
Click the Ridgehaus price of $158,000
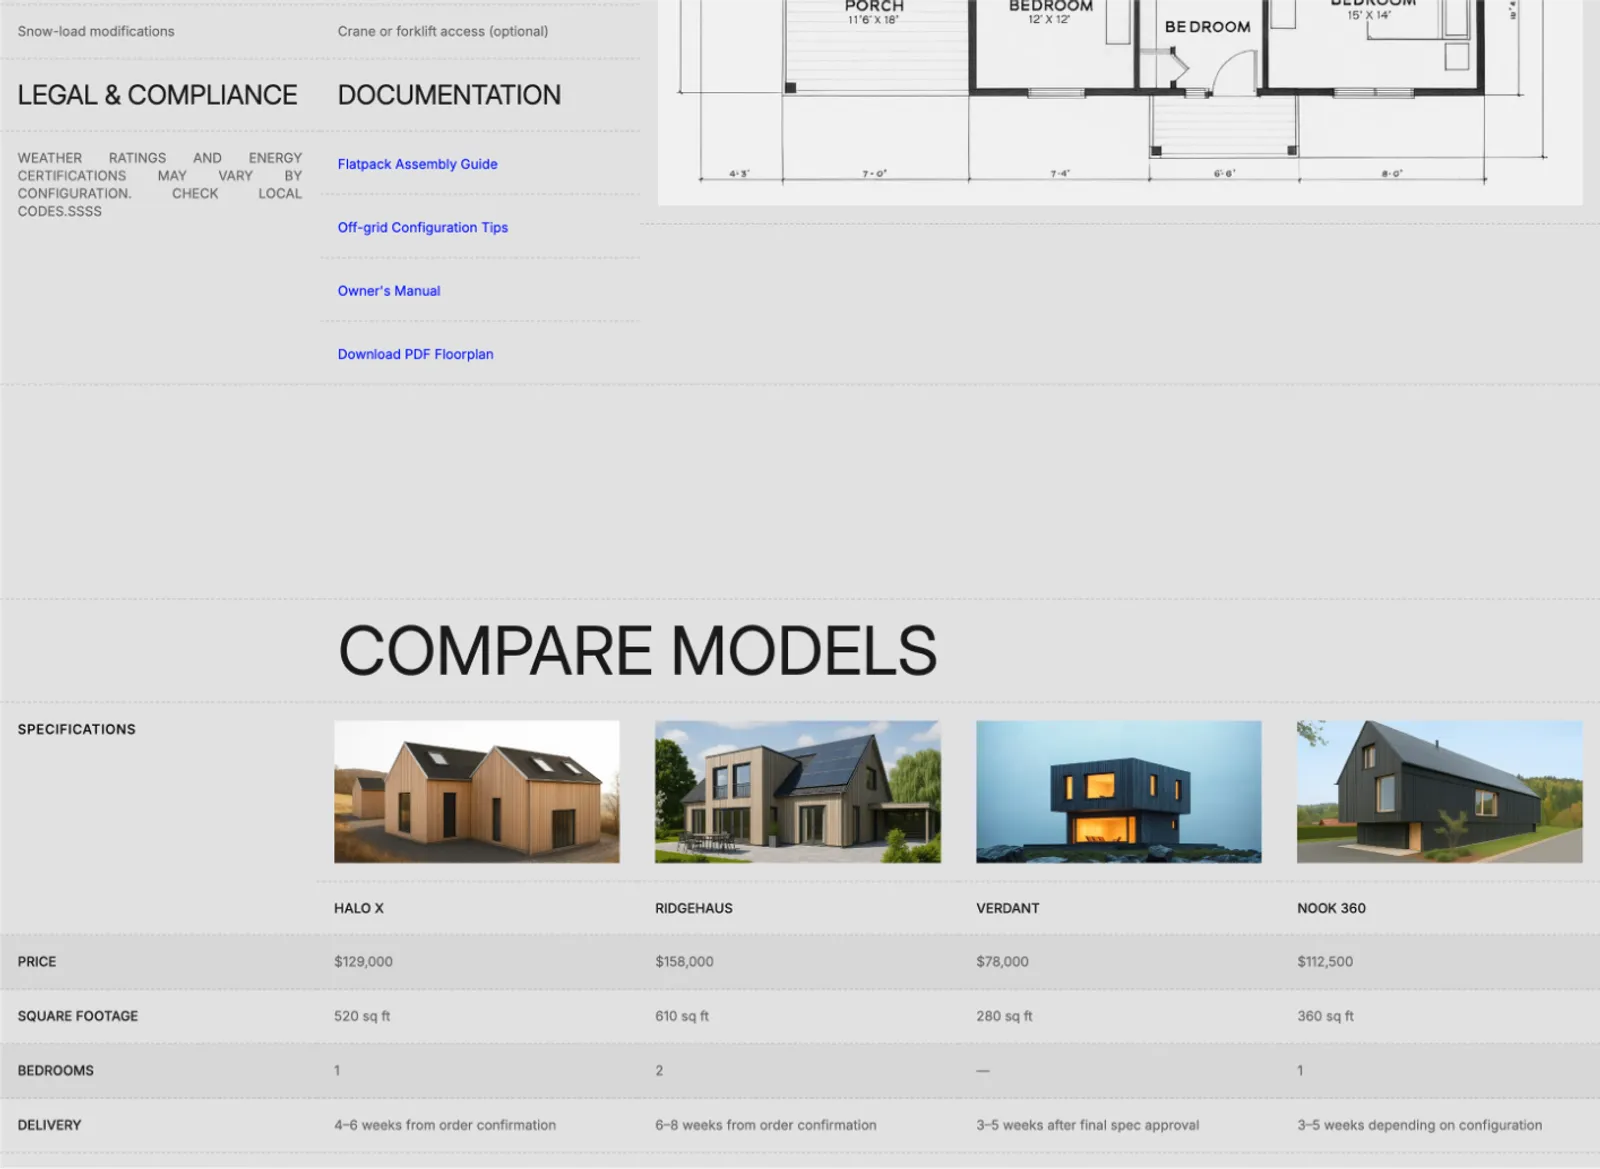point(684,961)
